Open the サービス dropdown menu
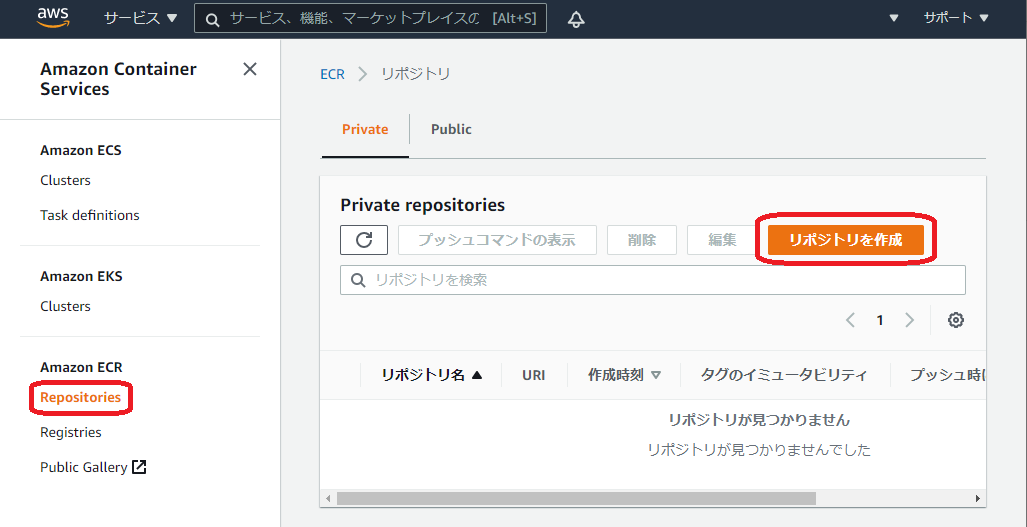This screenshot has width=1027, height=527. pos(141,18)
